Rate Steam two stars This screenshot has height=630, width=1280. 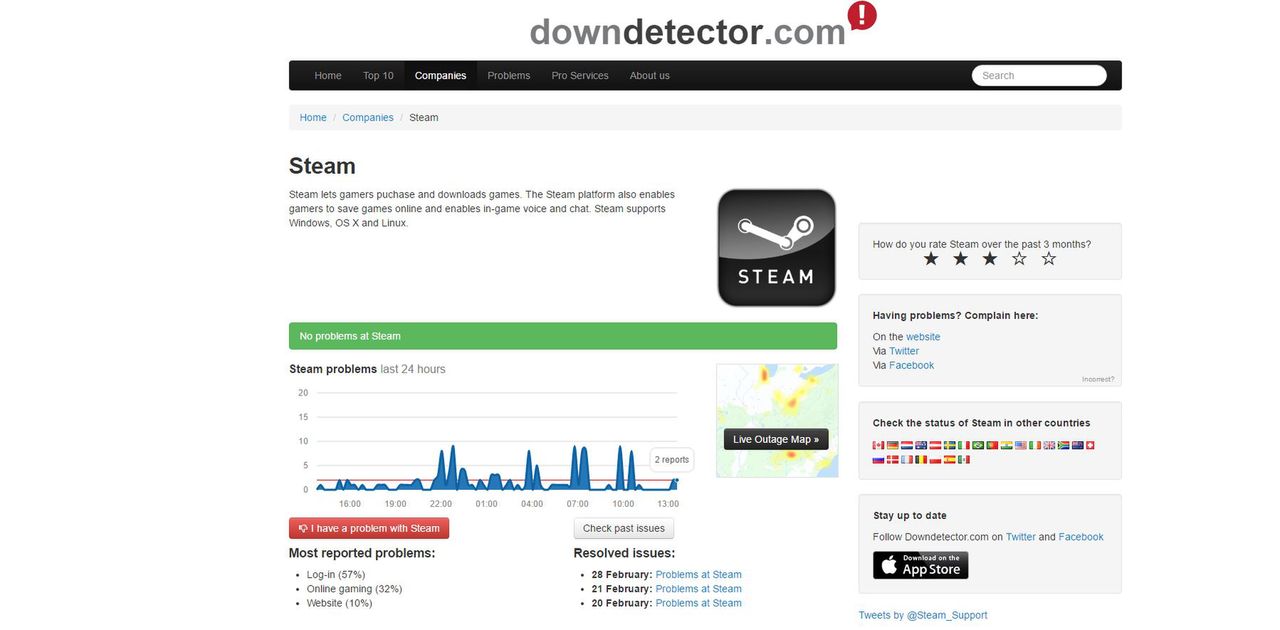coord(960,259)
